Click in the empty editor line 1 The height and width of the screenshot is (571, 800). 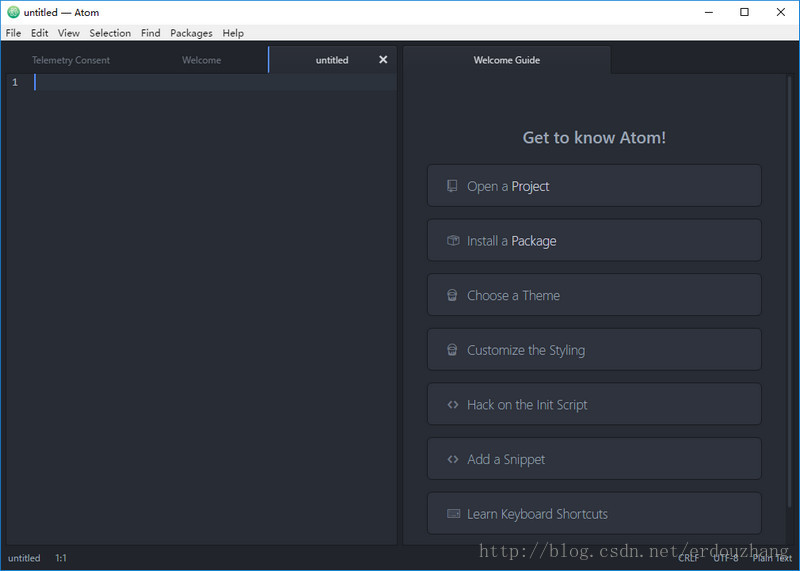click(214, 82)
